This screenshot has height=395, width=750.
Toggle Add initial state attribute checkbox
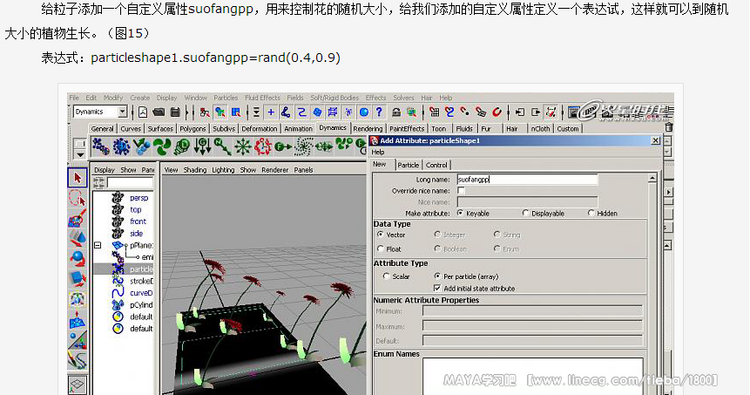(x=437, y=288)
